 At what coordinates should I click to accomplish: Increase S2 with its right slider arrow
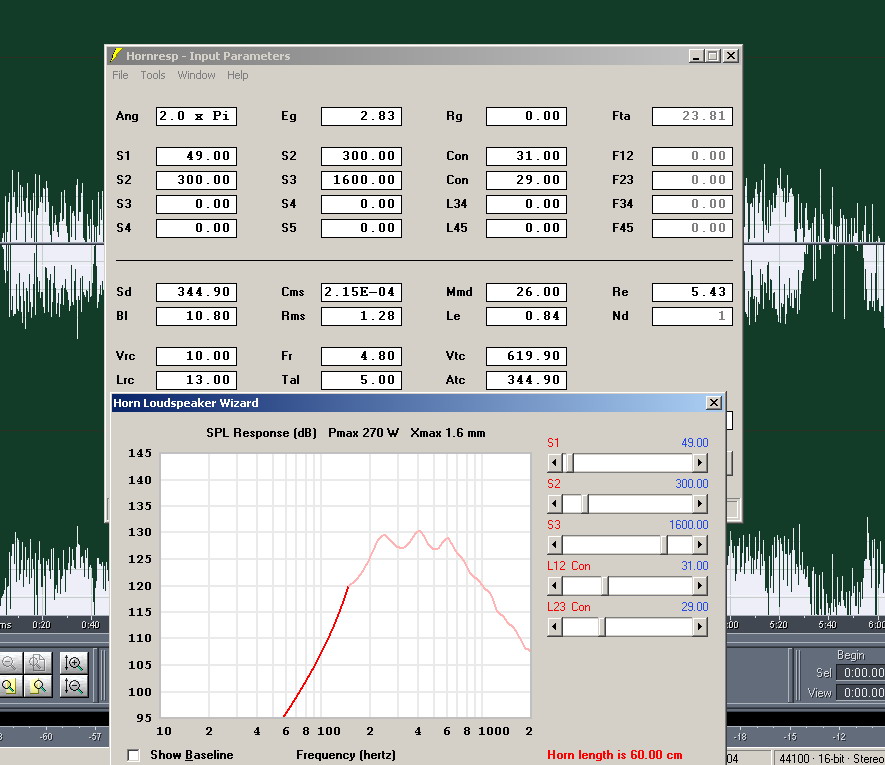point(700,504)
